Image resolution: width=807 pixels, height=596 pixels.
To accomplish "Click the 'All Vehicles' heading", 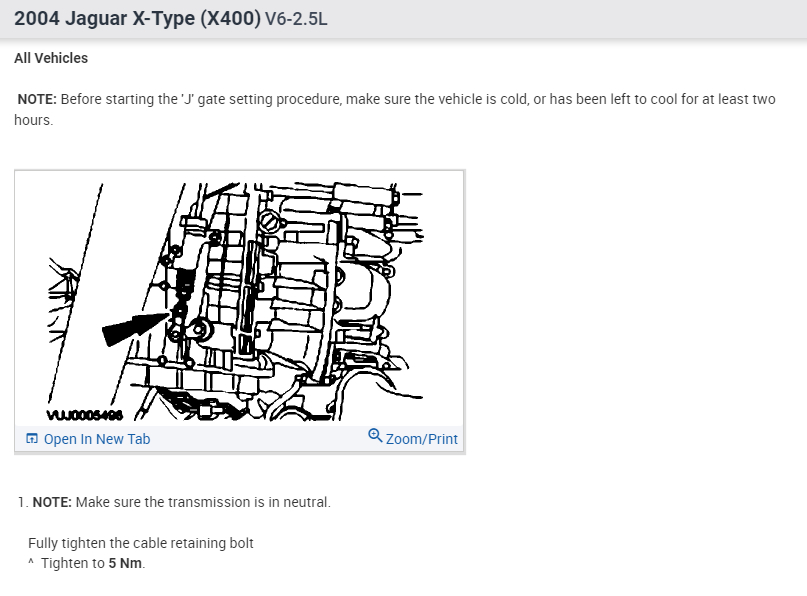I will tap(51, 58).
